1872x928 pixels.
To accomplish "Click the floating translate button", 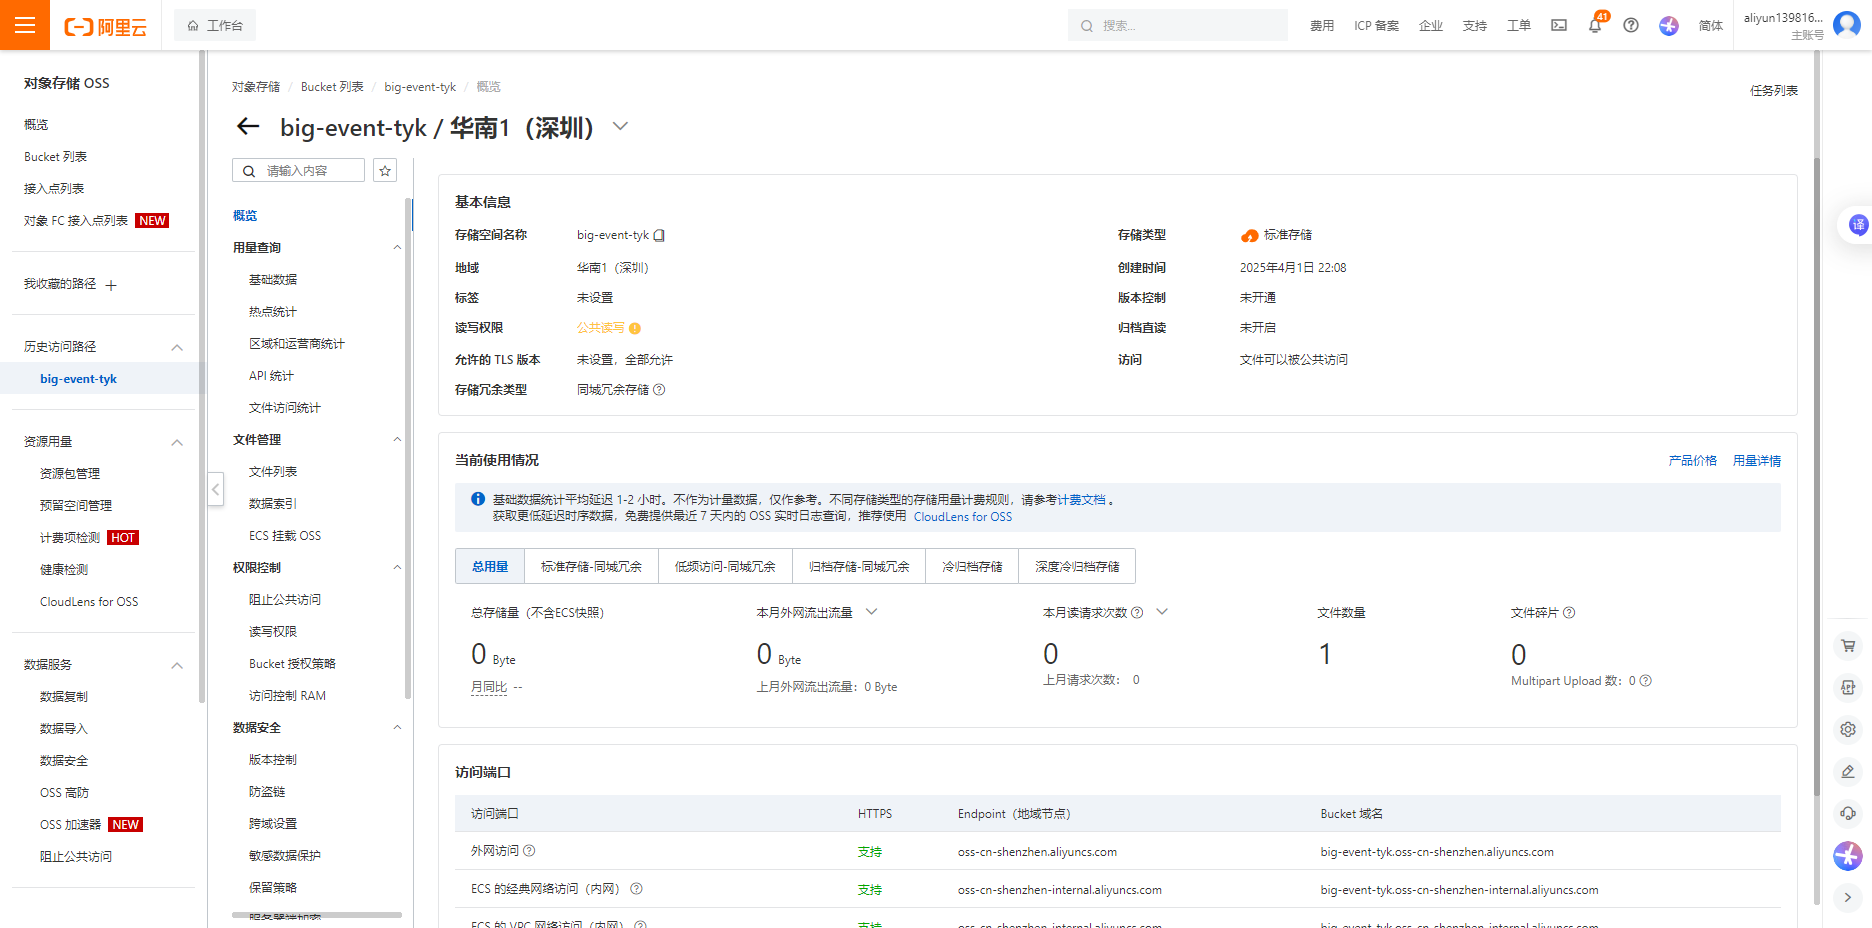I will click(x=1857, y=225).
